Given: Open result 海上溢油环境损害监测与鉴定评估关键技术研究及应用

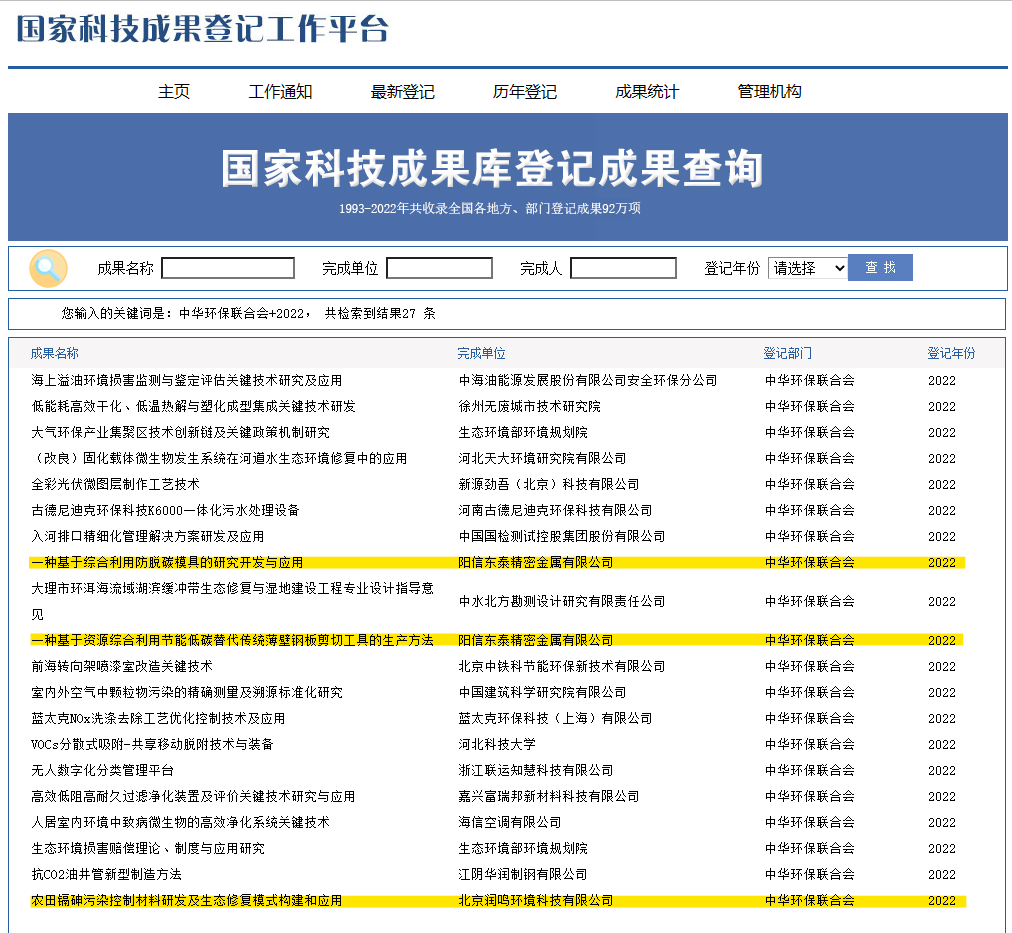Looking at the screenshot, I should click(187, 381).
